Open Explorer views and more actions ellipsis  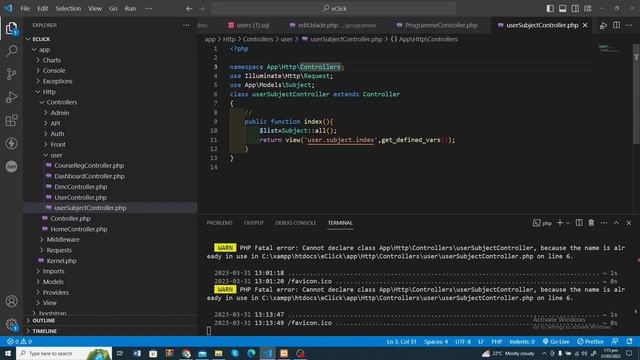[186, 25]
